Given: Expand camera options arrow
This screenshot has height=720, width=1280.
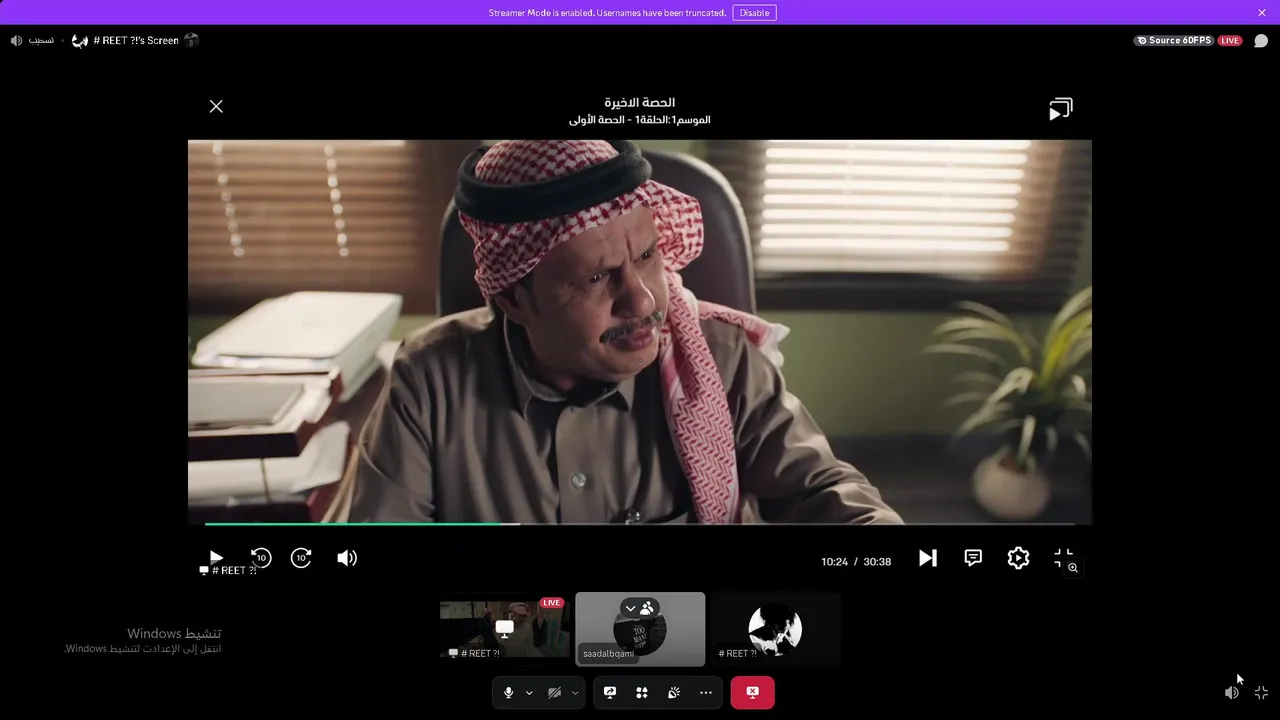Looking at the screenshot, I should pos(575,692).
